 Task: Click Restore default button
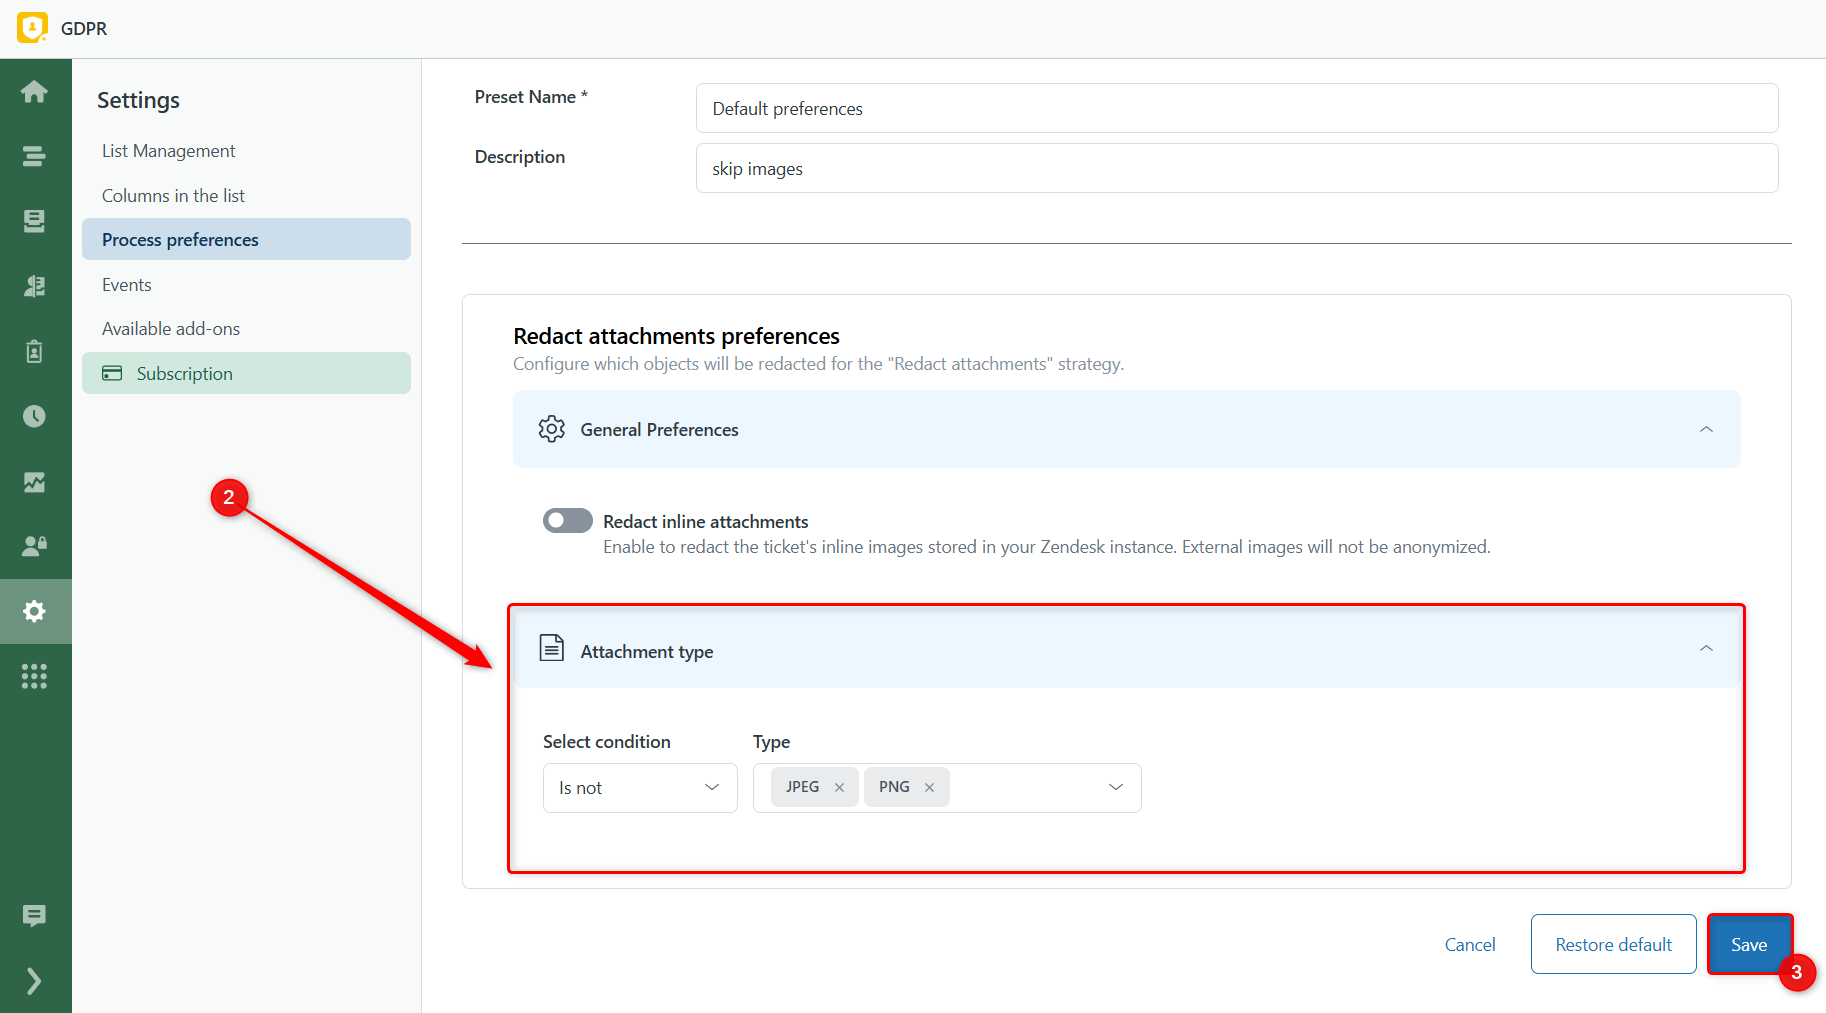coord(1613,944)
